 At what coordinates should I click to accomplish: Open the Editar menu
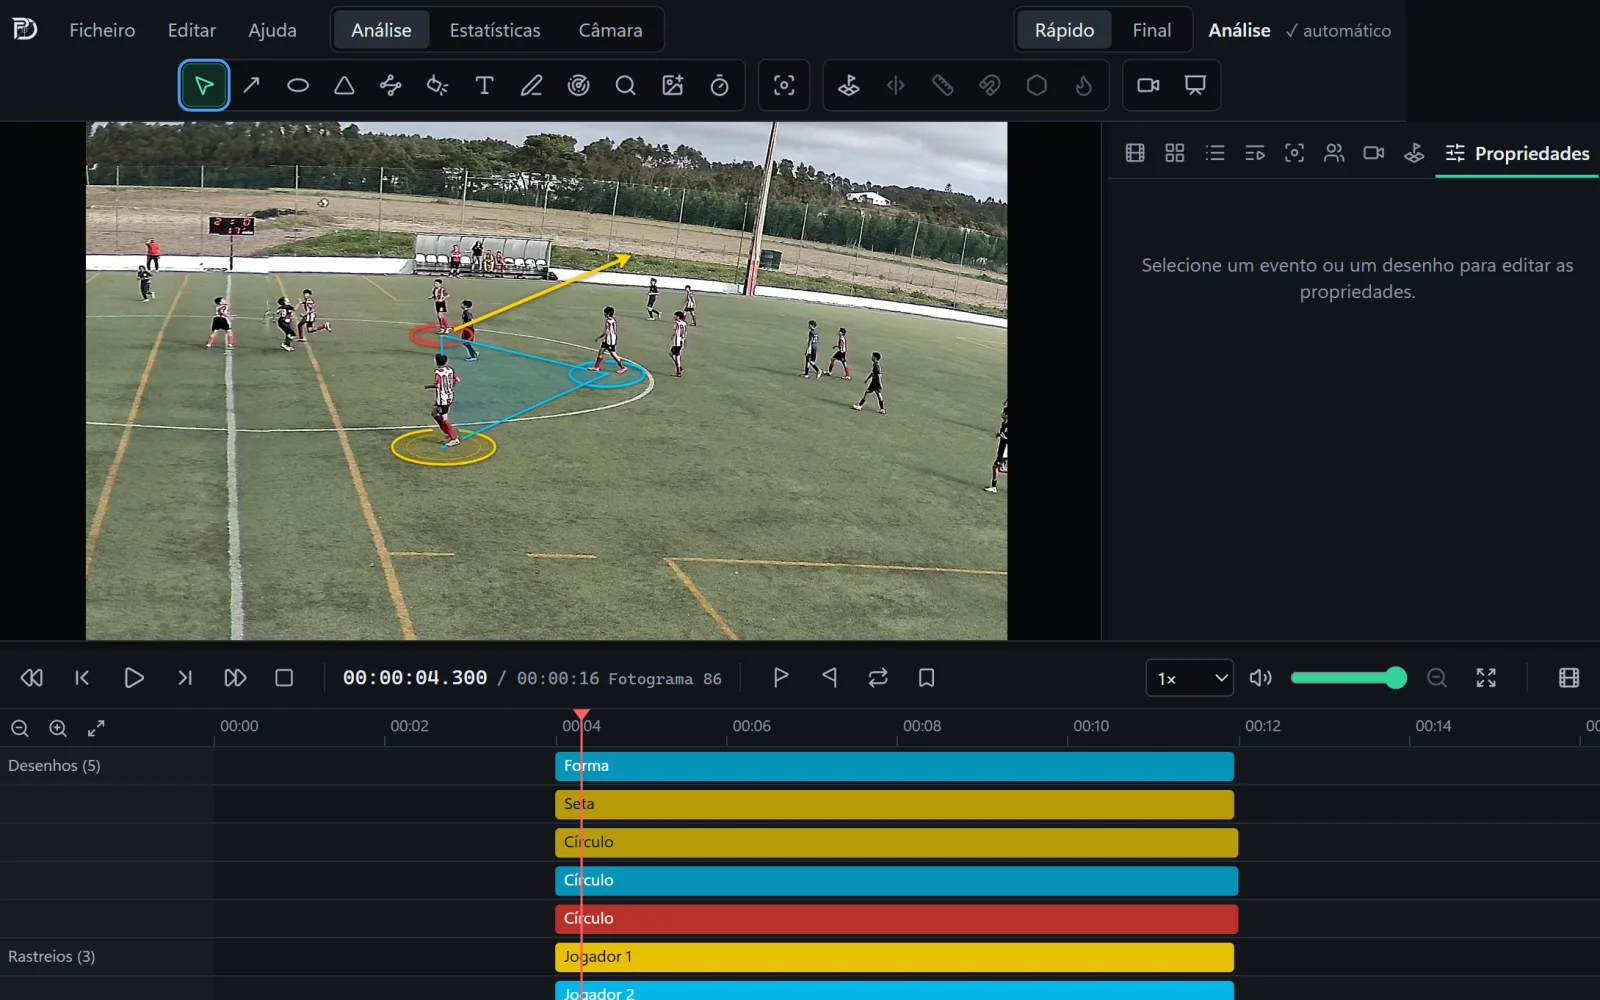pos(191,30)
